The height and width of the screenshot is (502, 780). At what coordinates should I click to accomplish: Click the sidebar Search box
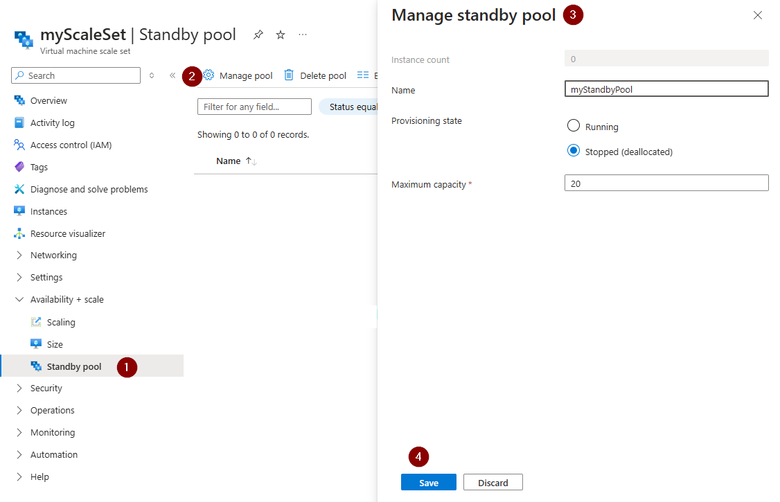[76, 76]
